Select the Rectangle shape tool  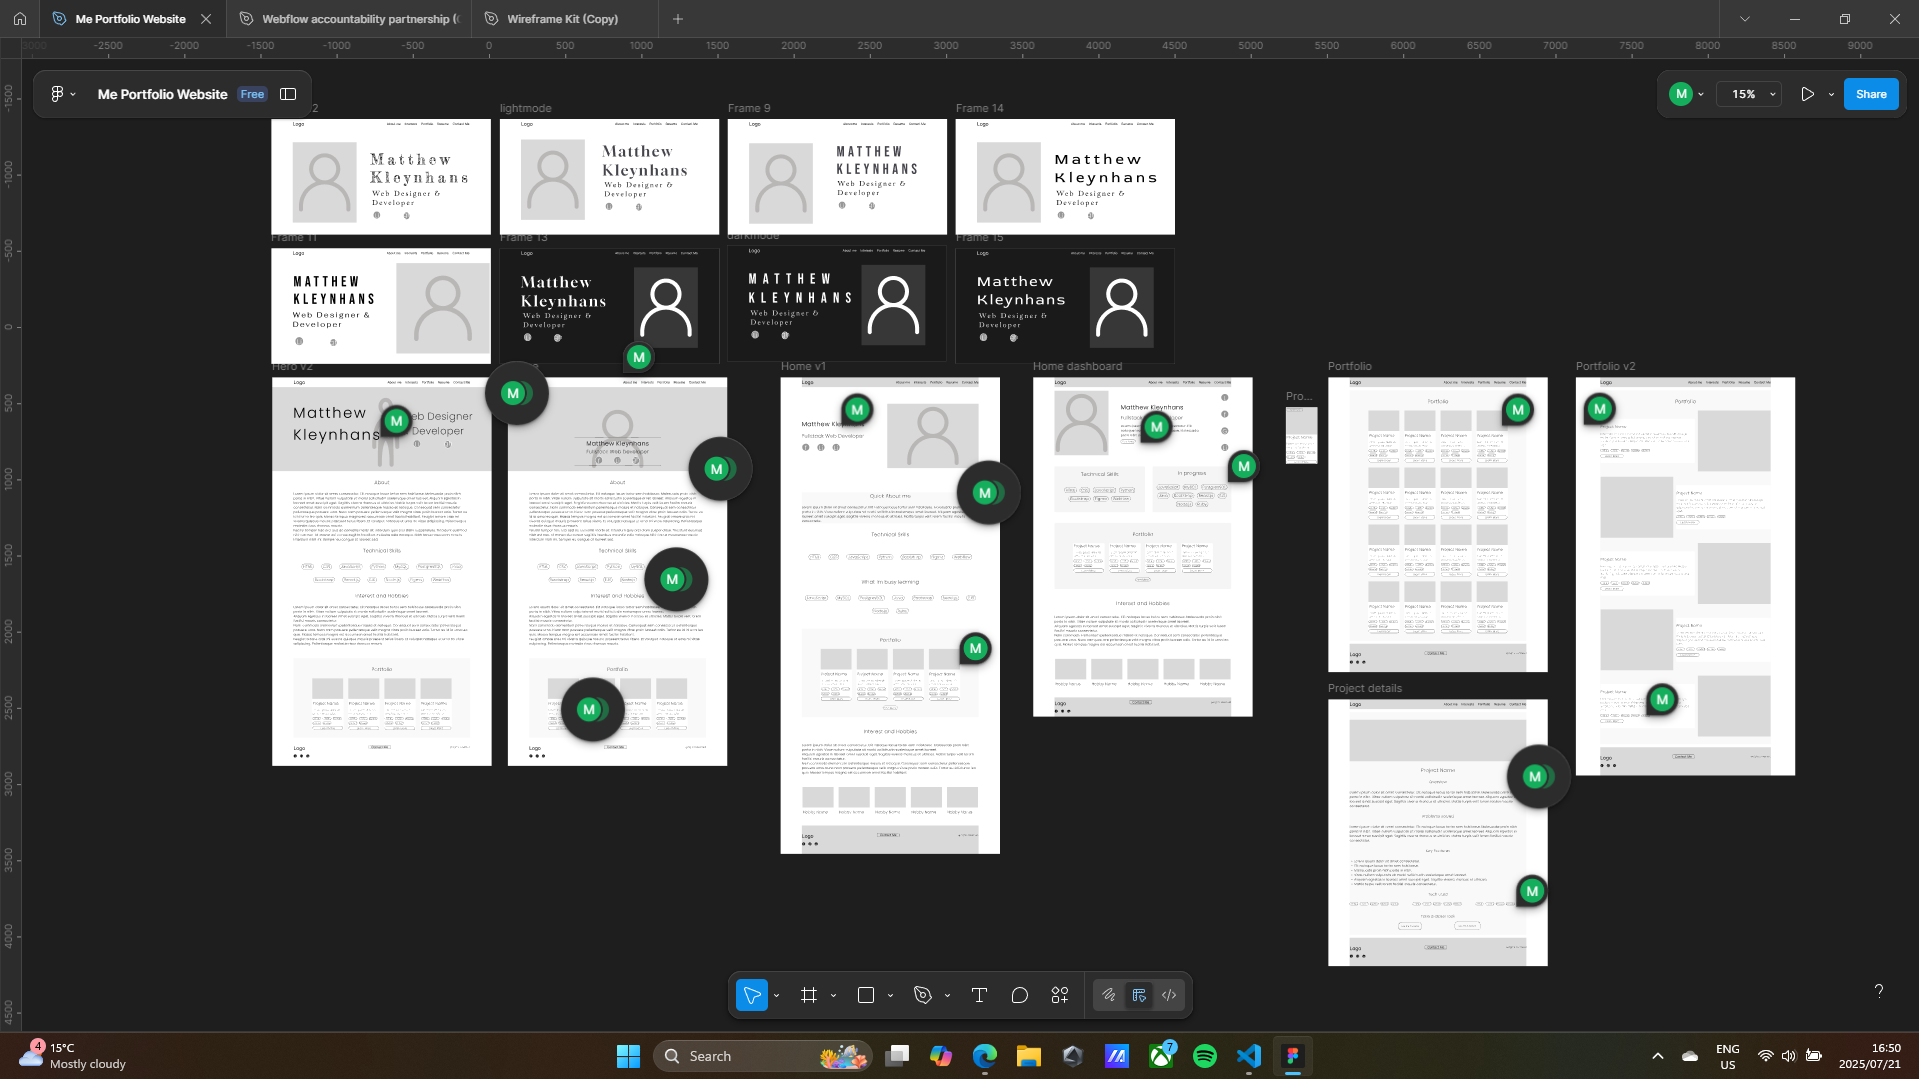866,995
